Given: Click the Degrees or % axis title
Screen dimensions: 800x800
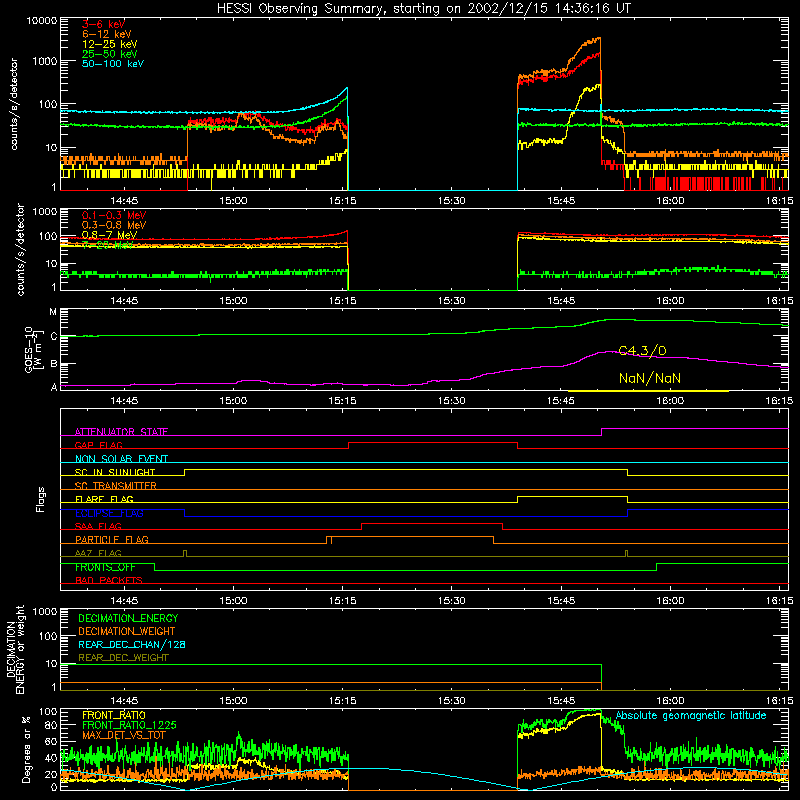Looking at the screenshot, I should tap(26, 749).
